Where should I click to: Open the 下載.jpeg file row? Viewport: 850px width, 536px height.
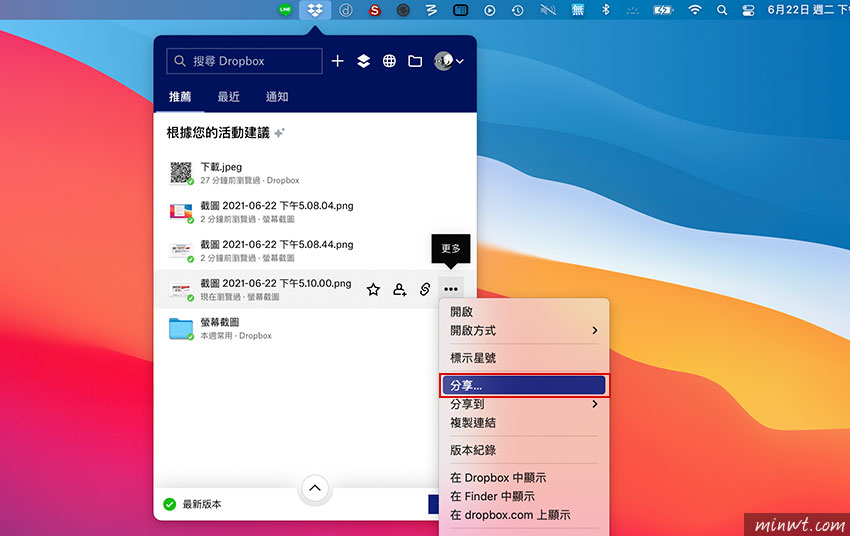pyautogui.click(x=315, y=173)
